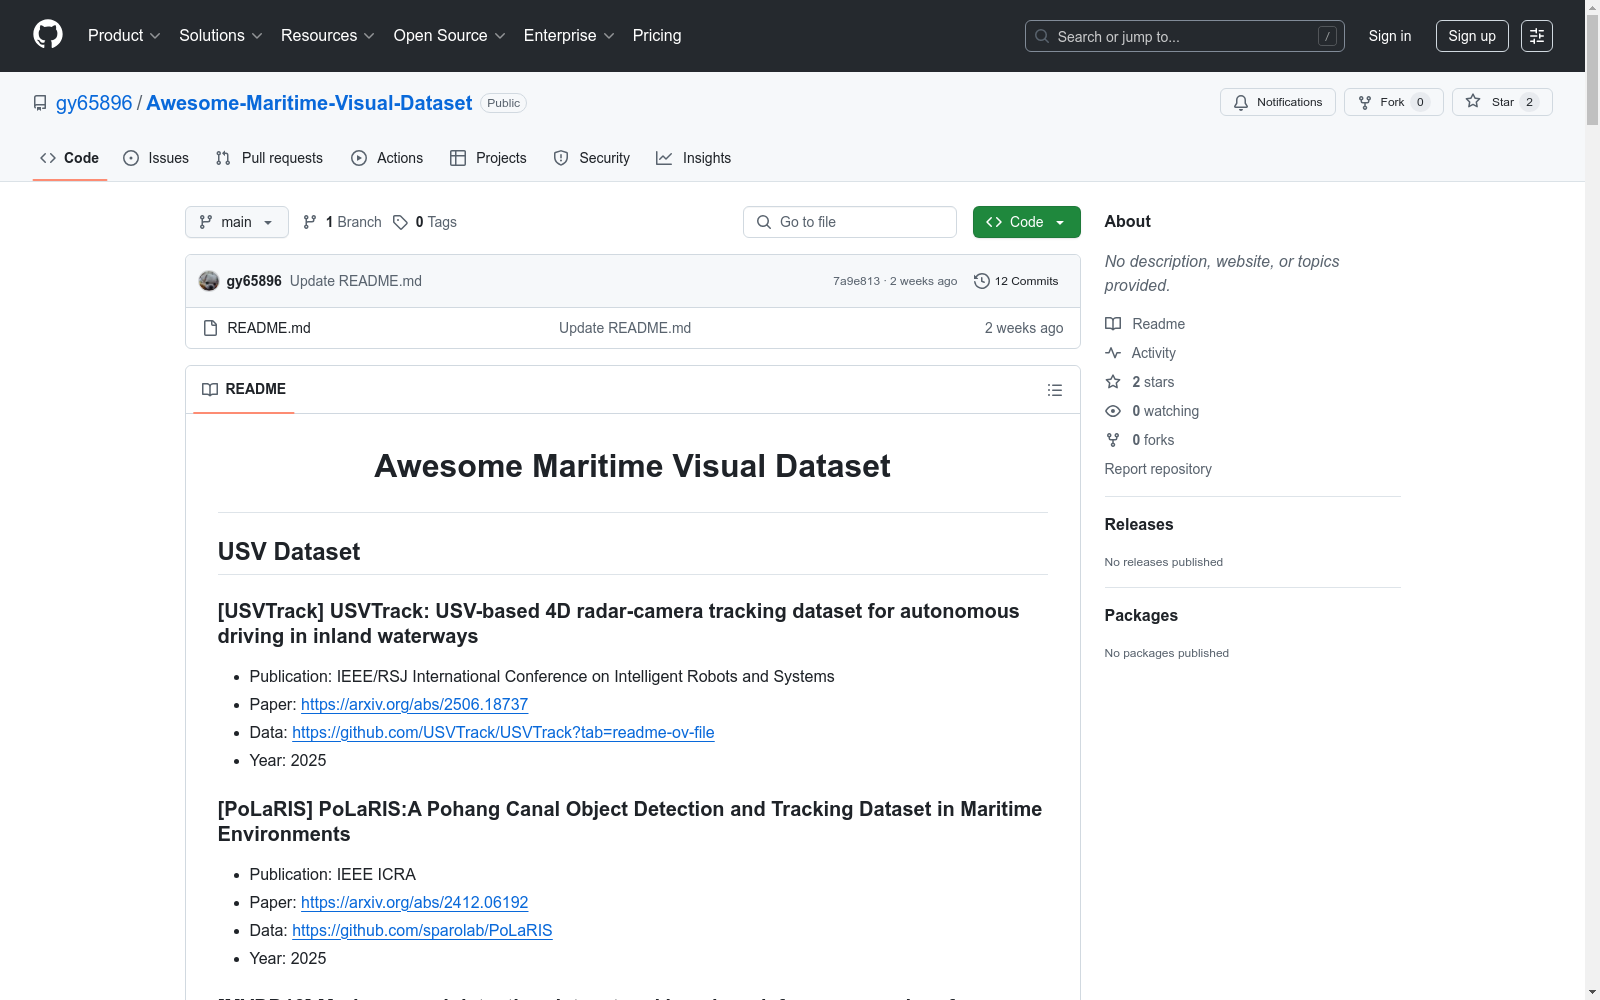Click 'Publication: IEEE ICRA' text

point(333,874)
